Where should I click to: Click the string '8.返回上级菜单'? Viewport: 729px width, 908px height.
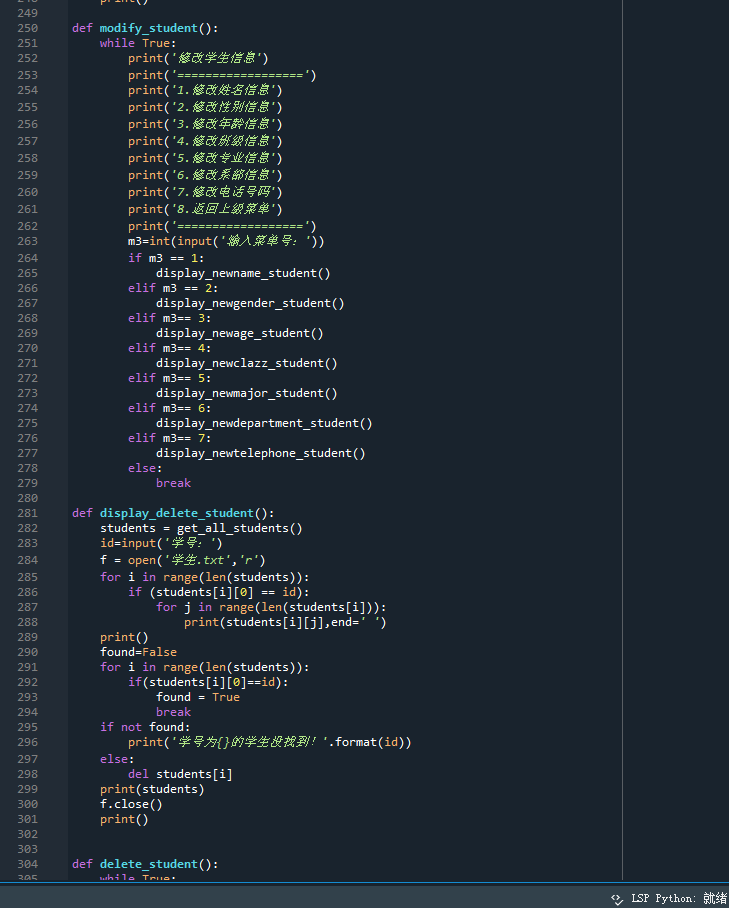(224, 209)
